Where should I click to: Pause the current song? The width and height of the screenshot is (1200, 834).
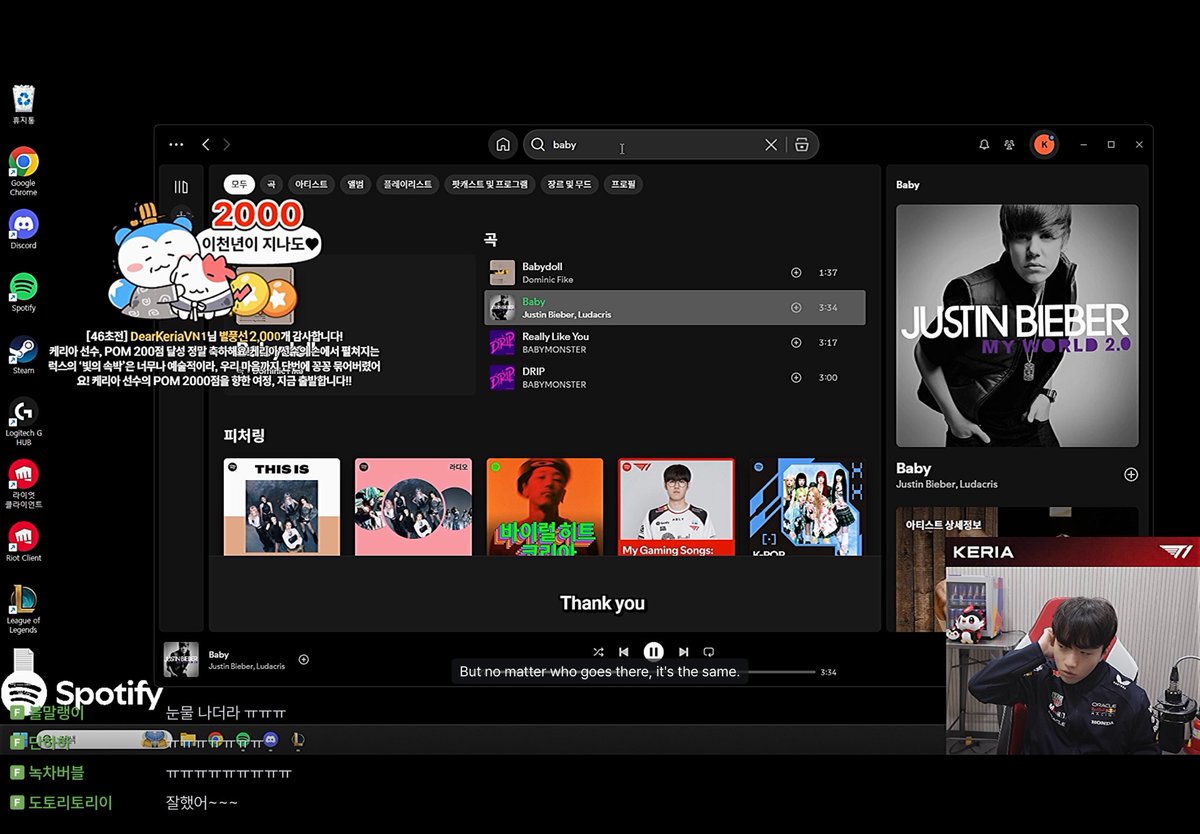click(x=653, y=652)
